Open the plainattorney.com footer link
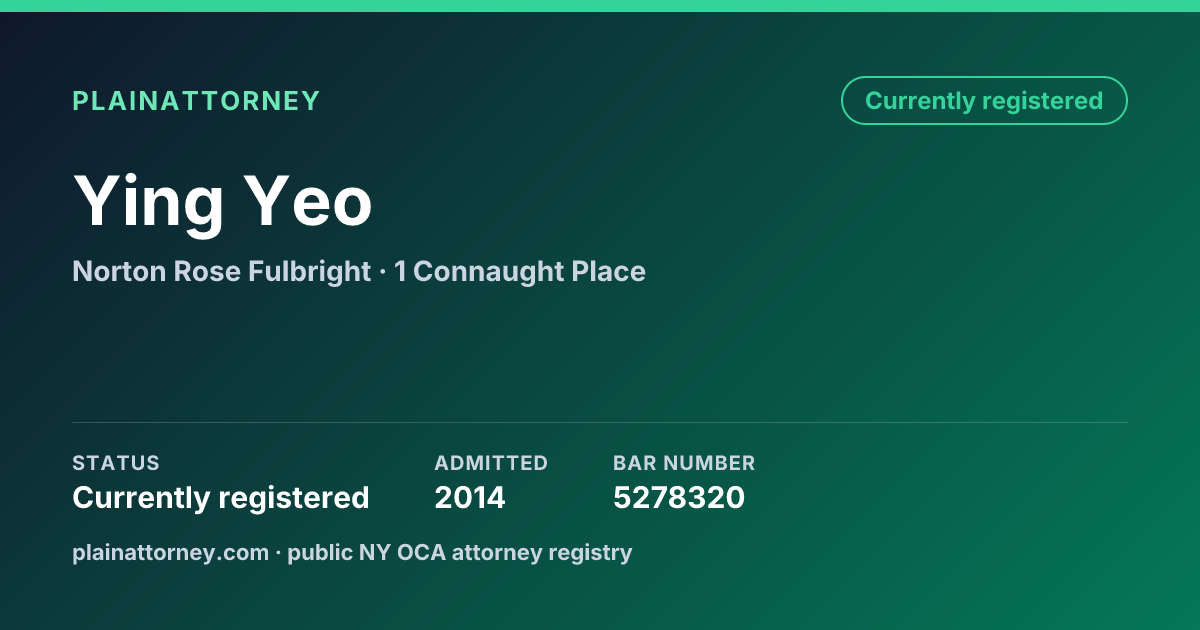Screen dimensions: 1200x630 click(x=171, y=552)
